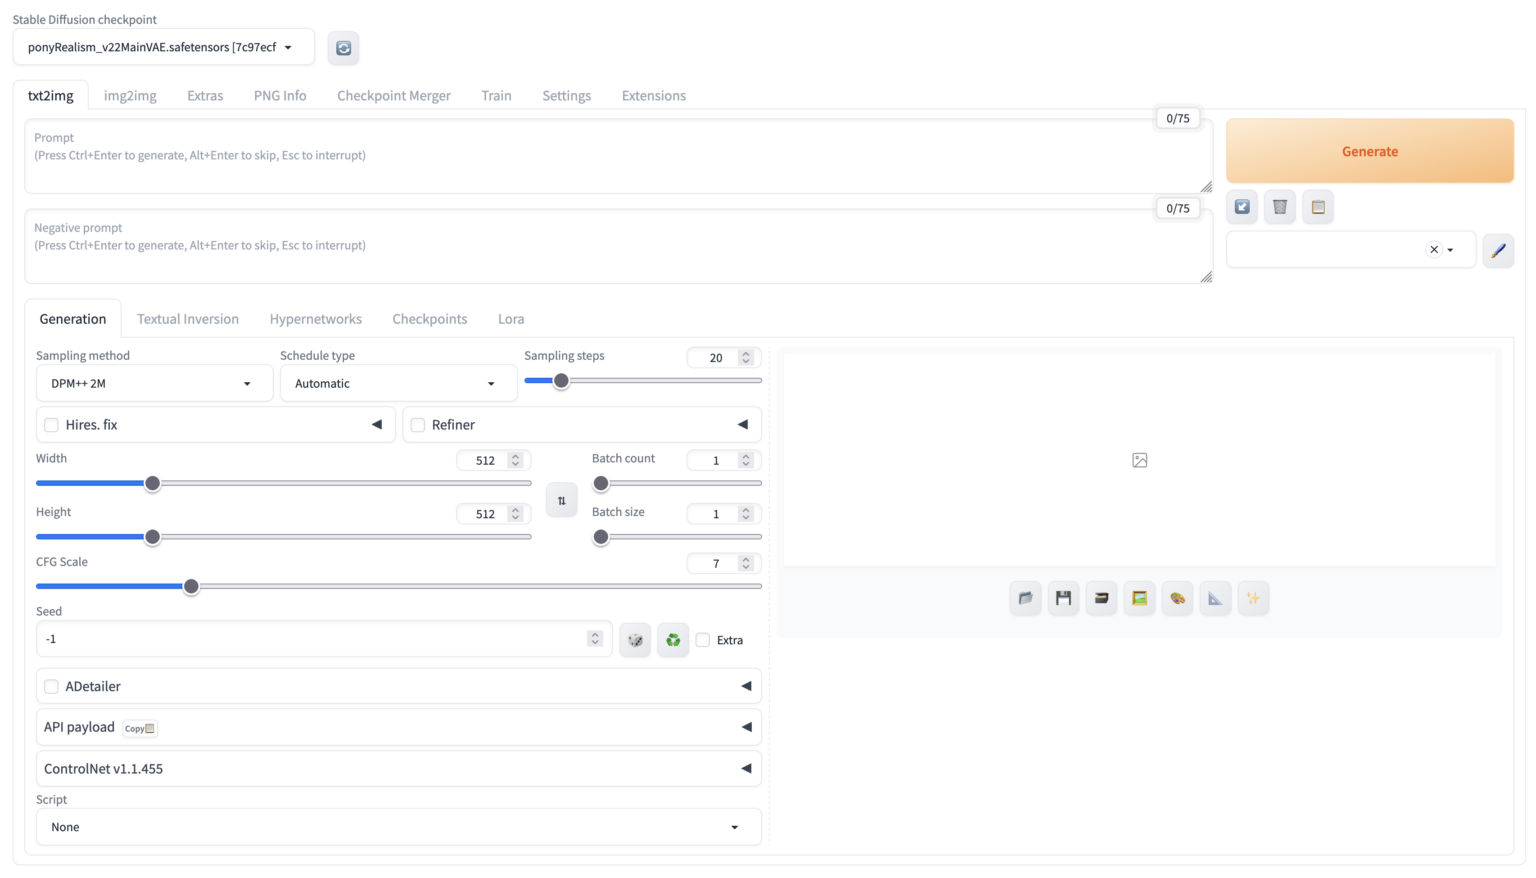The height and width of the screenshot is (878, 1536).
Task: Click the pencil icon to edit styles
Action: 1497,250
